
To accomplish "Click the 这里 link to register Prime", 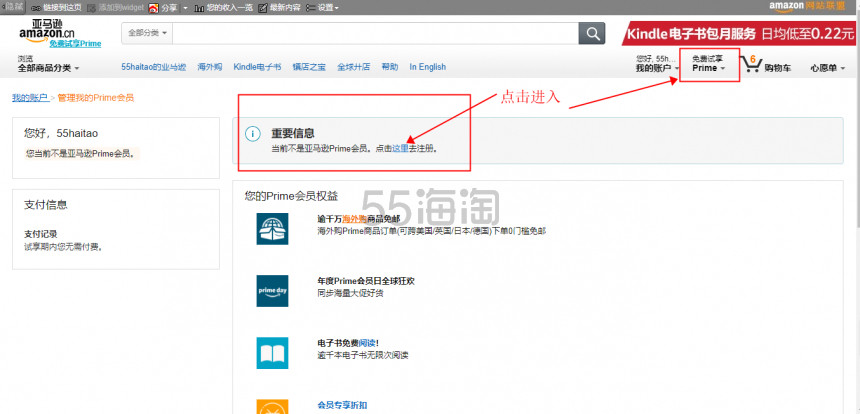I will (x=400, y=149).
